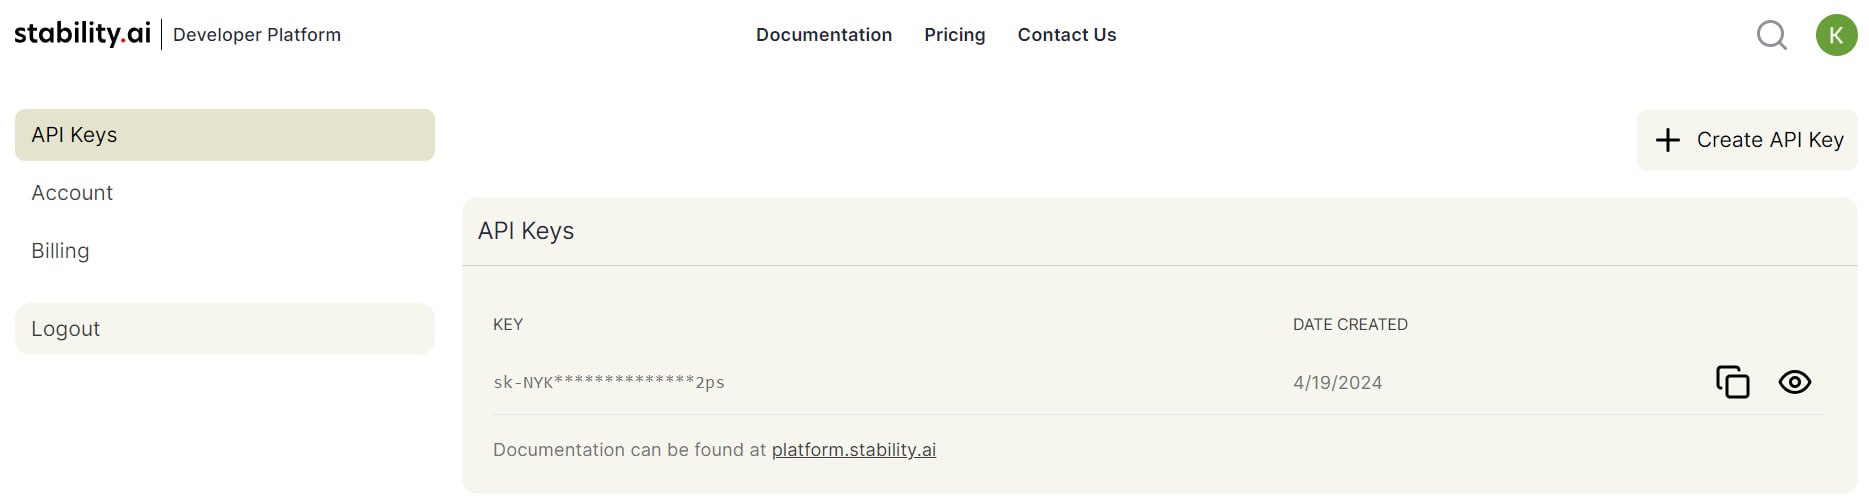Image resolution: width=1869 pixels, height=501 pixels.
Task: Reveal the hidden API key with eye icon
Action: pyautogui.click(x=1794, y=382)
